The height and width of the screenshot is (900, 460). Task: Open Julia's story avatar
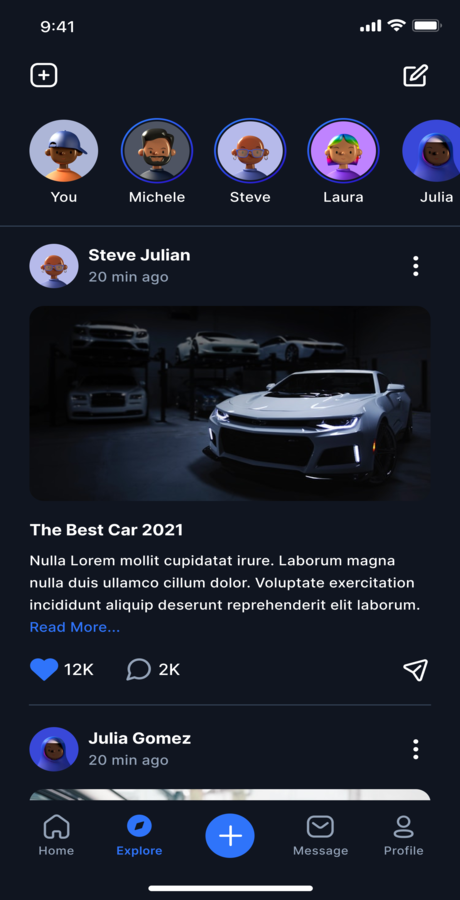(431, 152)
